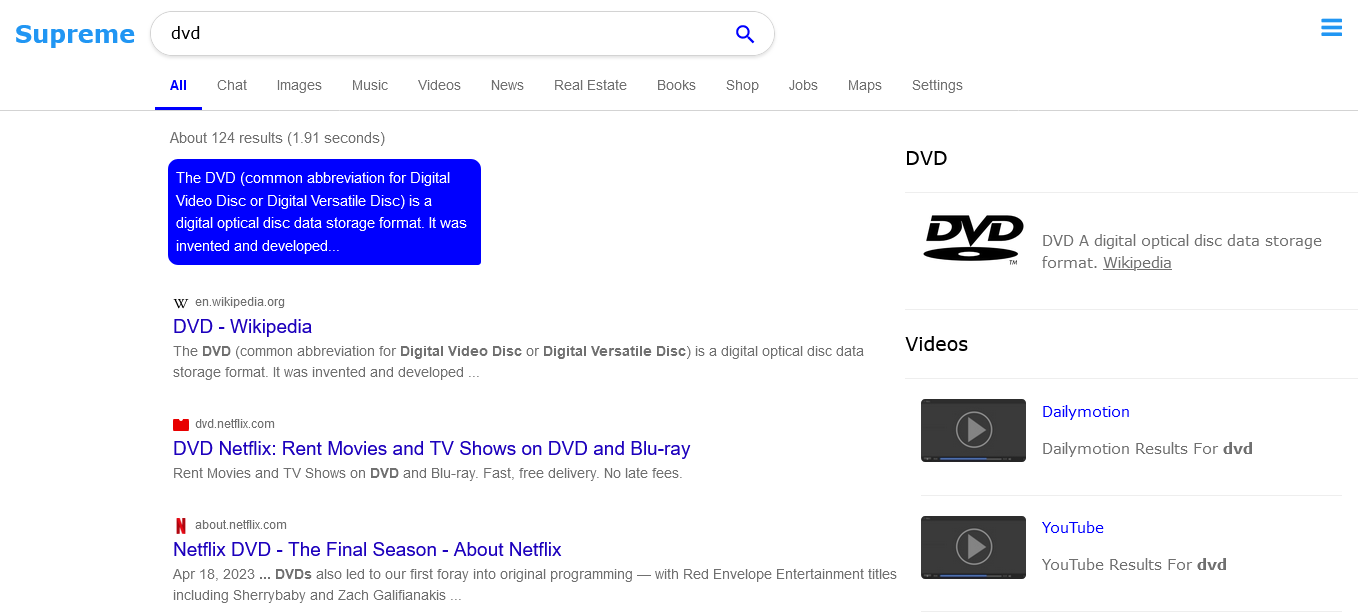Open the Dailymotion video link

click(x=1086, y=411)
